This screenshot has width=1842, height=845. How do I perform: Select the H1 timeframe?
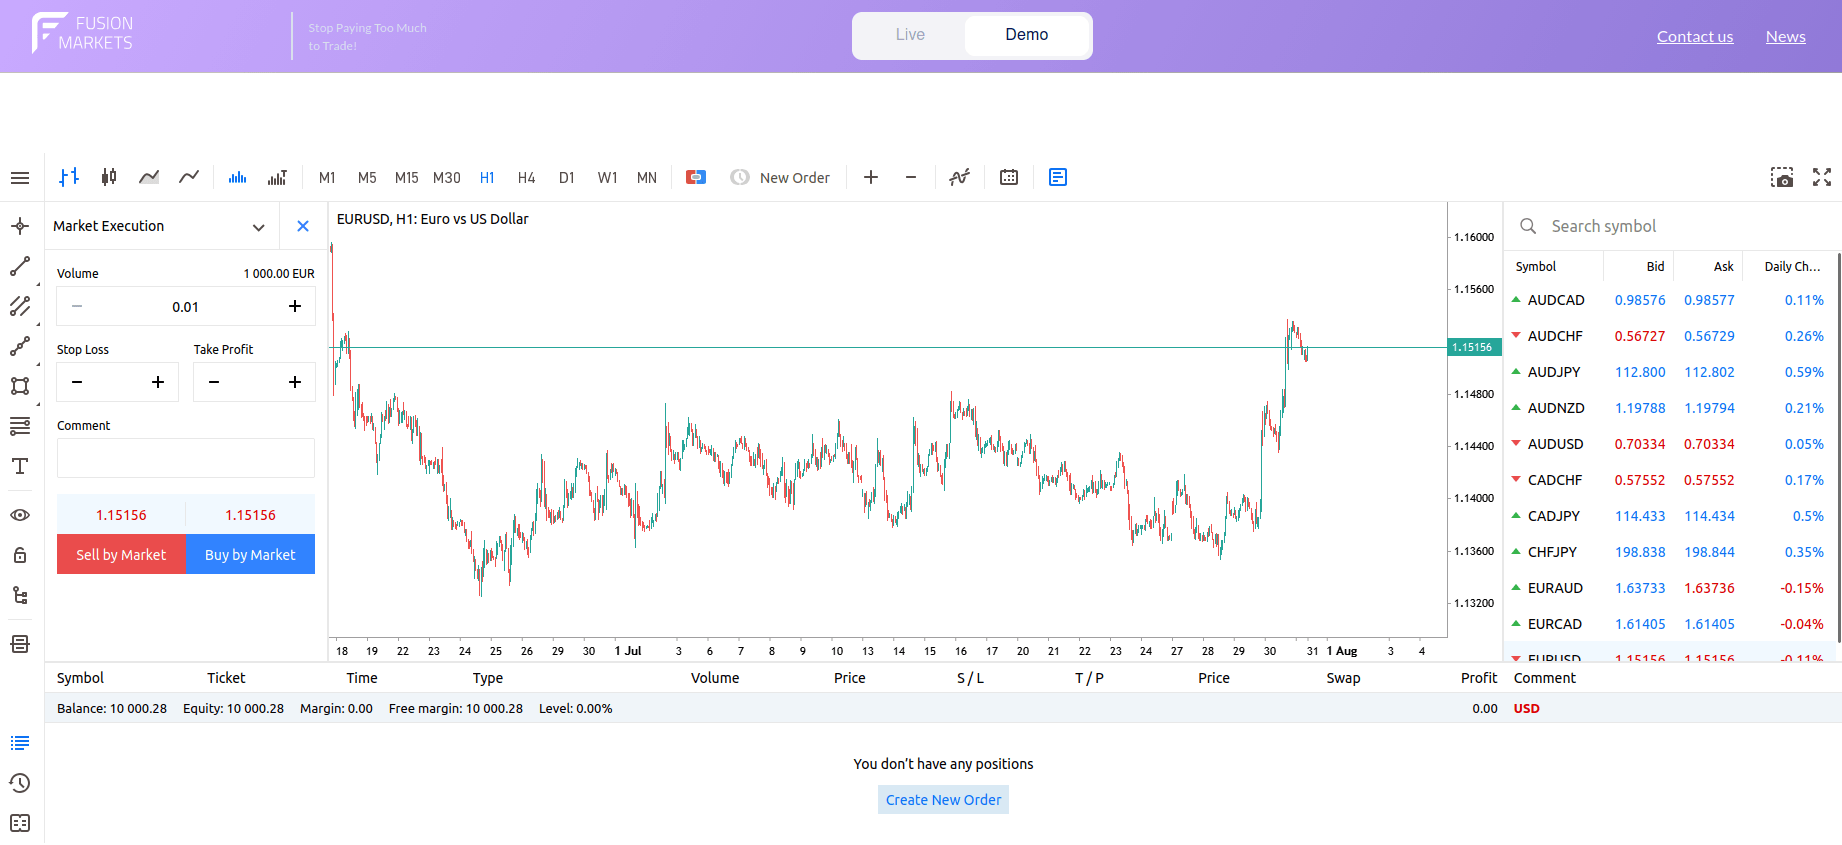click(x=487, y=177)
